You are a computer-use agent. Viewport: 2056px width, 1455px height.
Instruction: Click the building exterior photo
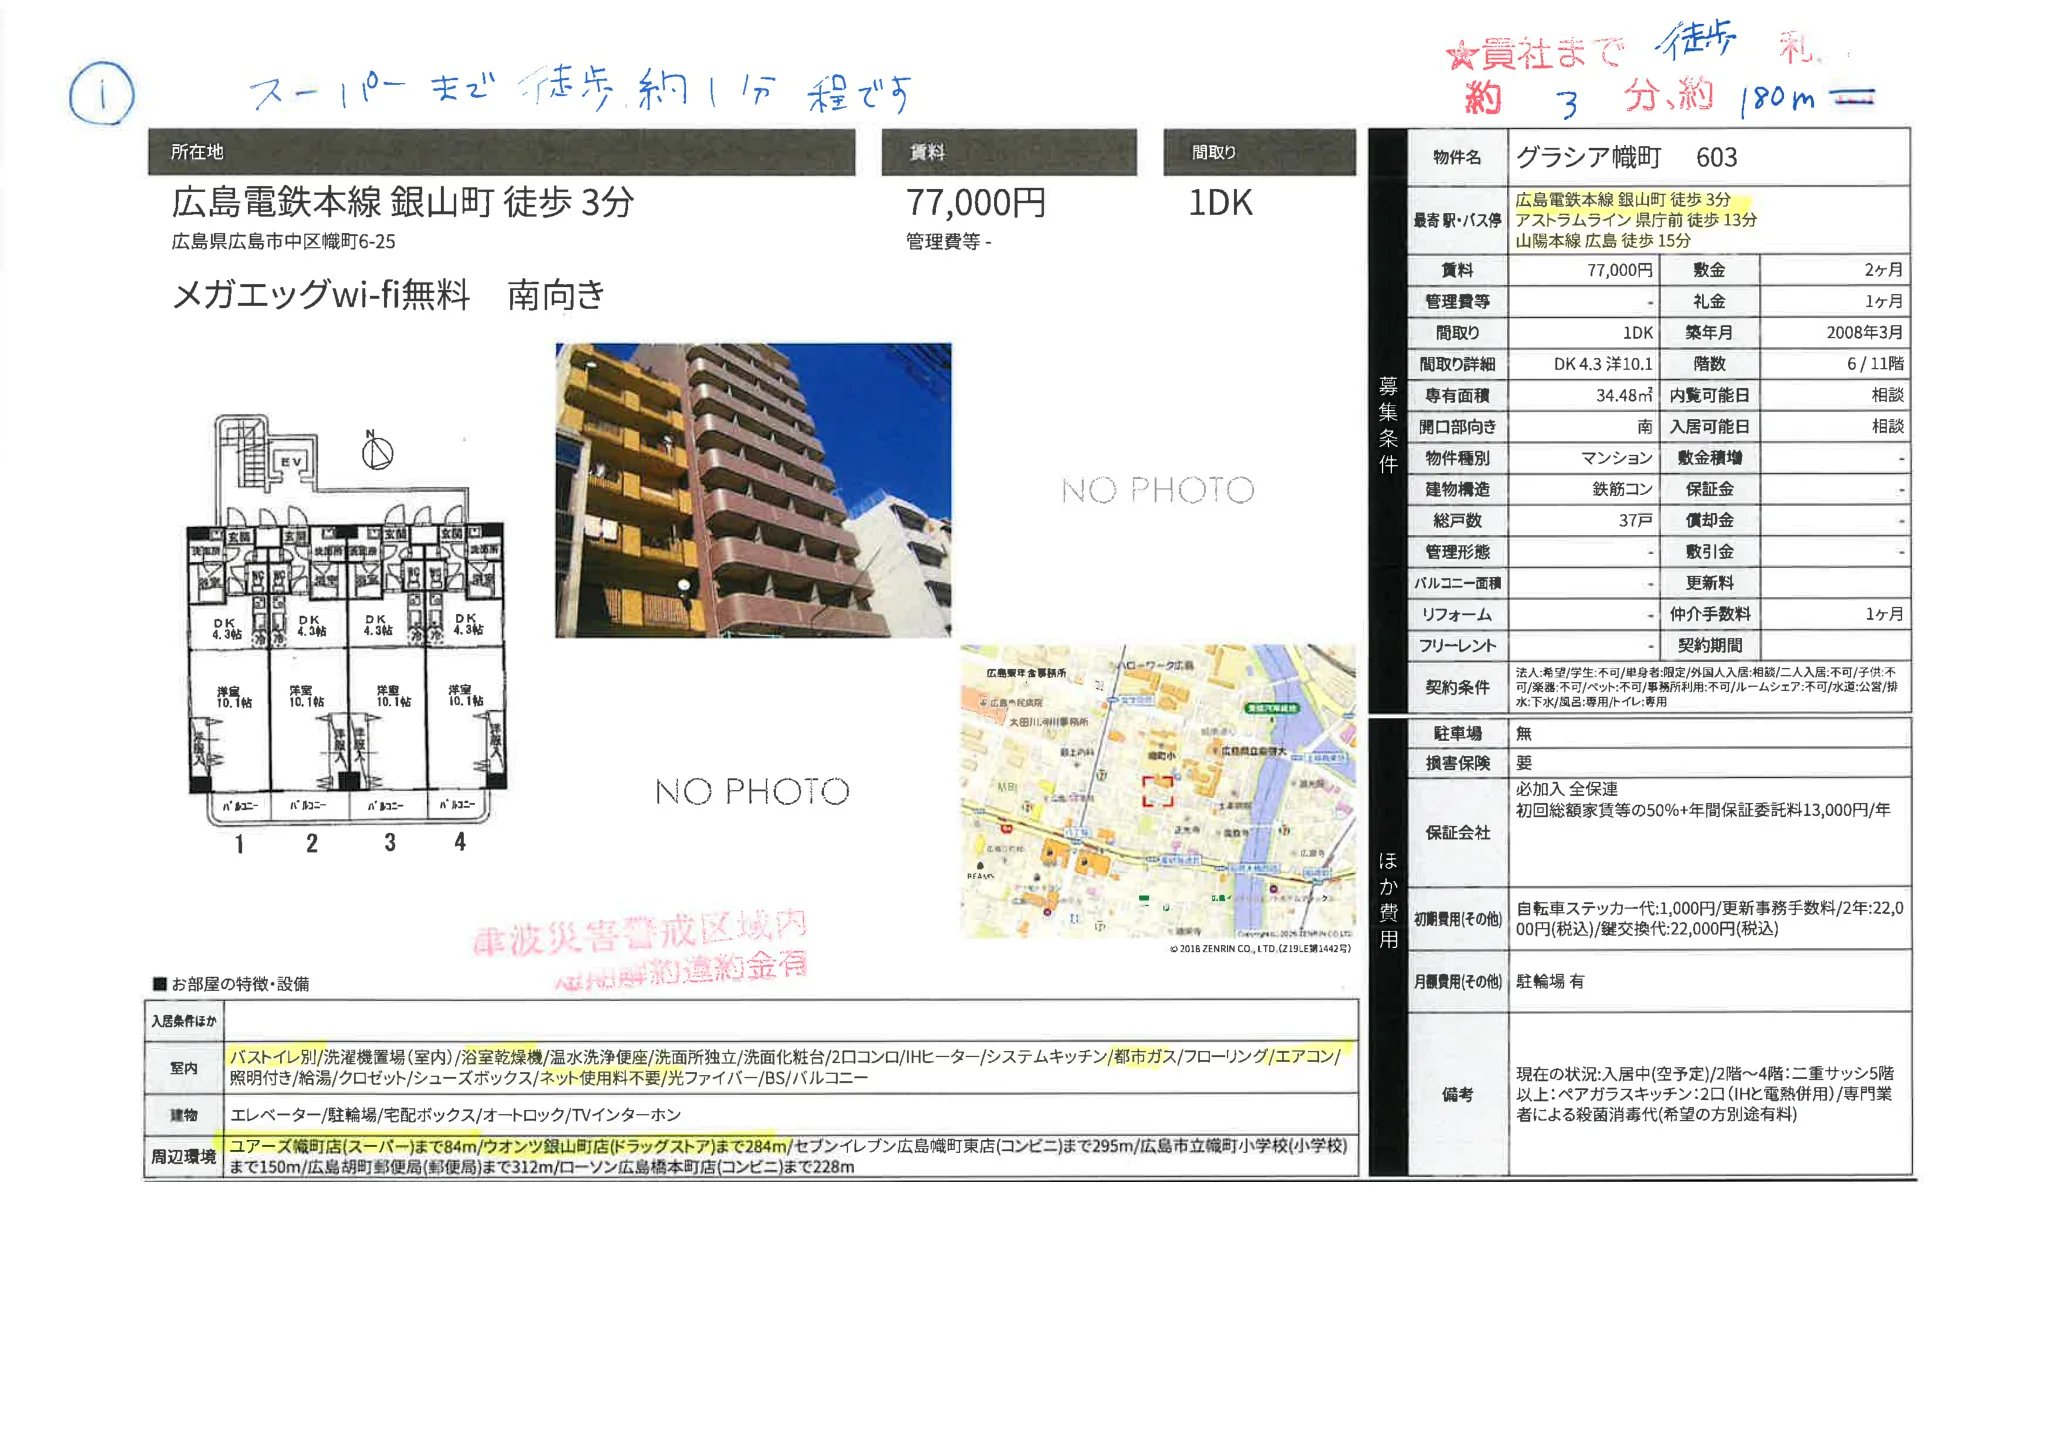[x=753, y=490]
